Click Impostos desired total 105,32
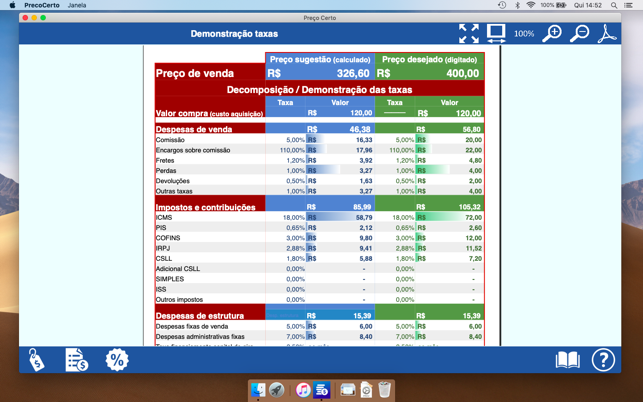643x402 pixels. [470, 207]
